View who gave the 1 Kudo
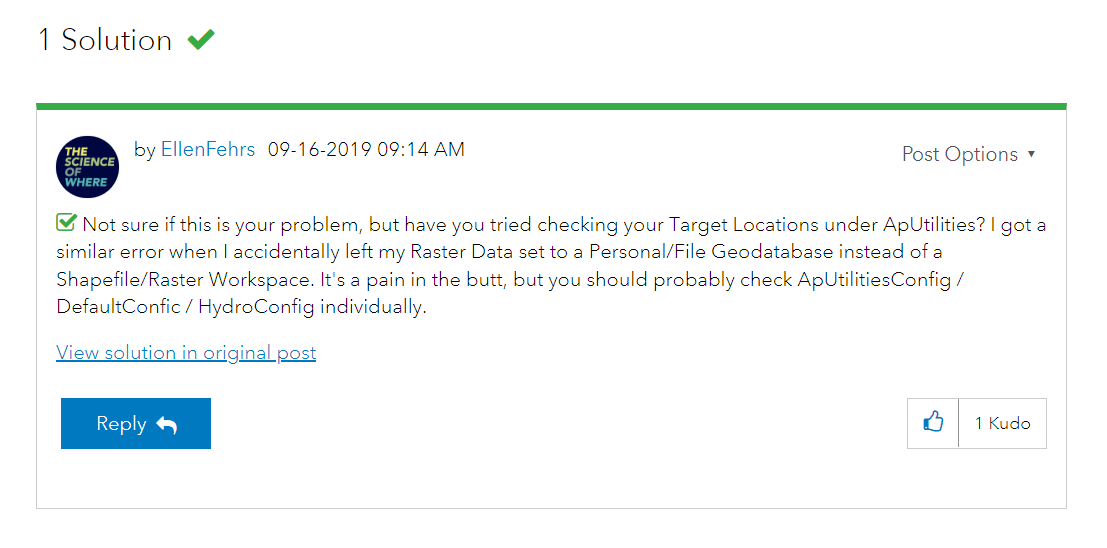Screen dimensions: 1107x548 (1002, 423)
